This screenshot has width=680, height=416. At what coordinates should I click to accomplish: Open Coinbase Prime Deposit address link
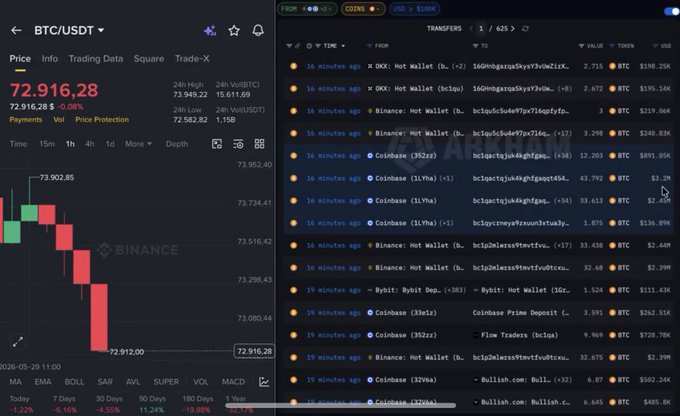pos(521,313)
